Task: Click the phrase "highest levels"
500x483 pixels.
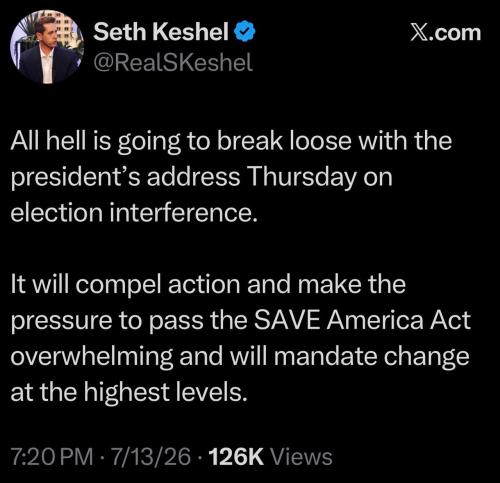Action: click(166, 392)
